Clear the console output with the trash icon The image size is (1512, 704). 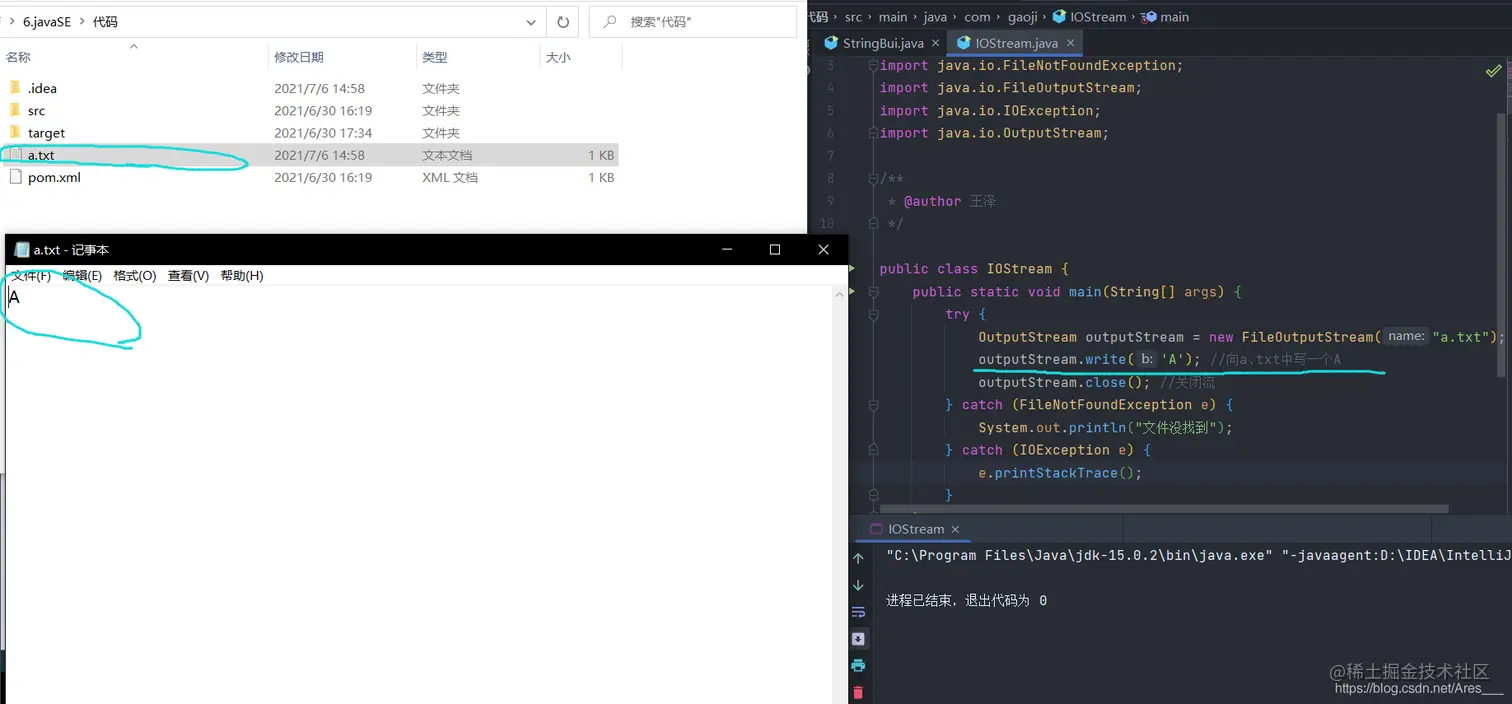(x=859, y=691)
